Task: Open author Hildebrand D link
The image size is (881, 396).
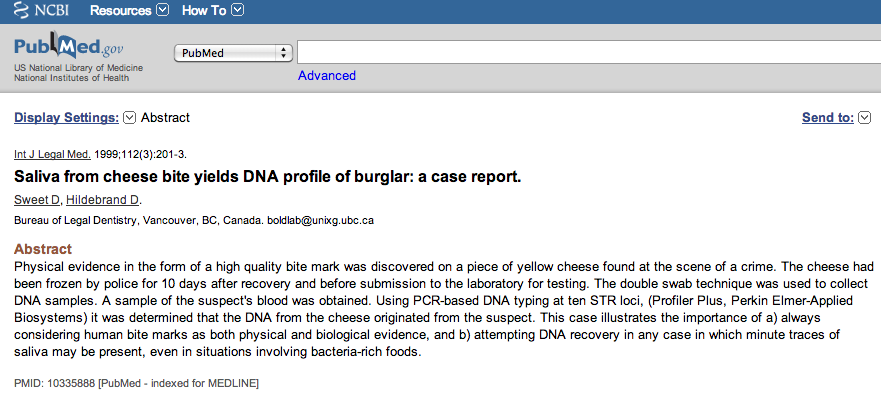Action: (103, 199)
